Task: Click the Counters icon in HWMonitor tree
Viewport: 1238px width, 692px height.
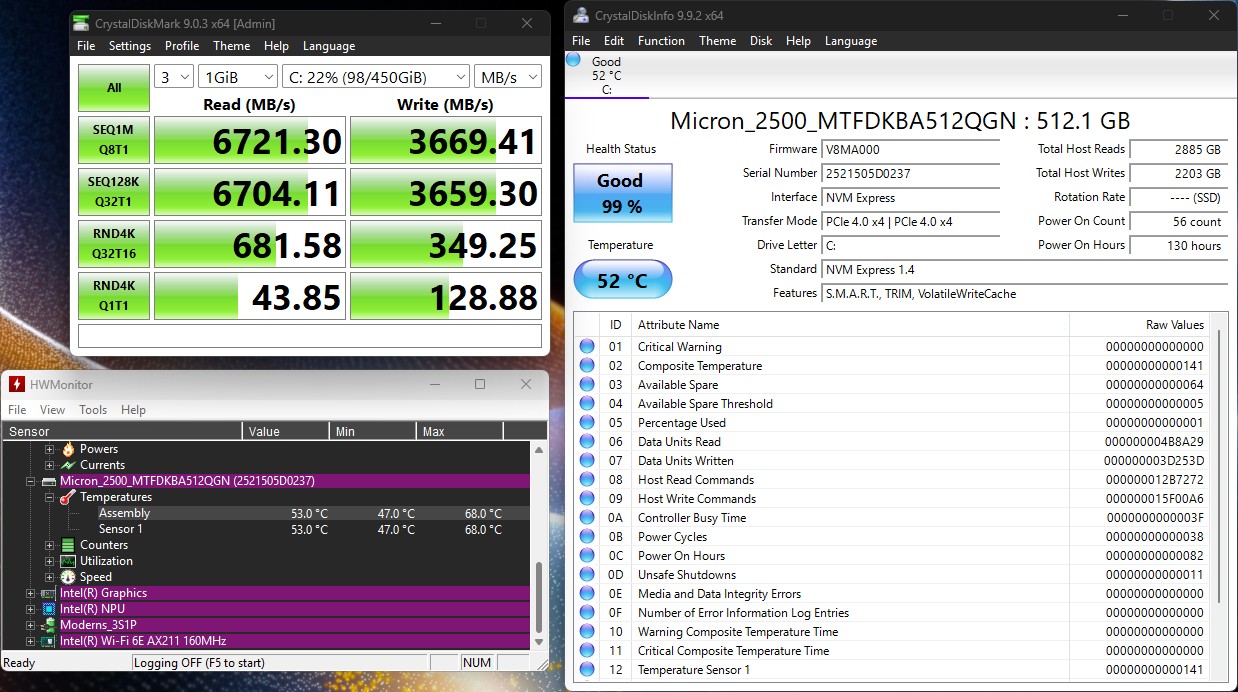Action: 68,545
